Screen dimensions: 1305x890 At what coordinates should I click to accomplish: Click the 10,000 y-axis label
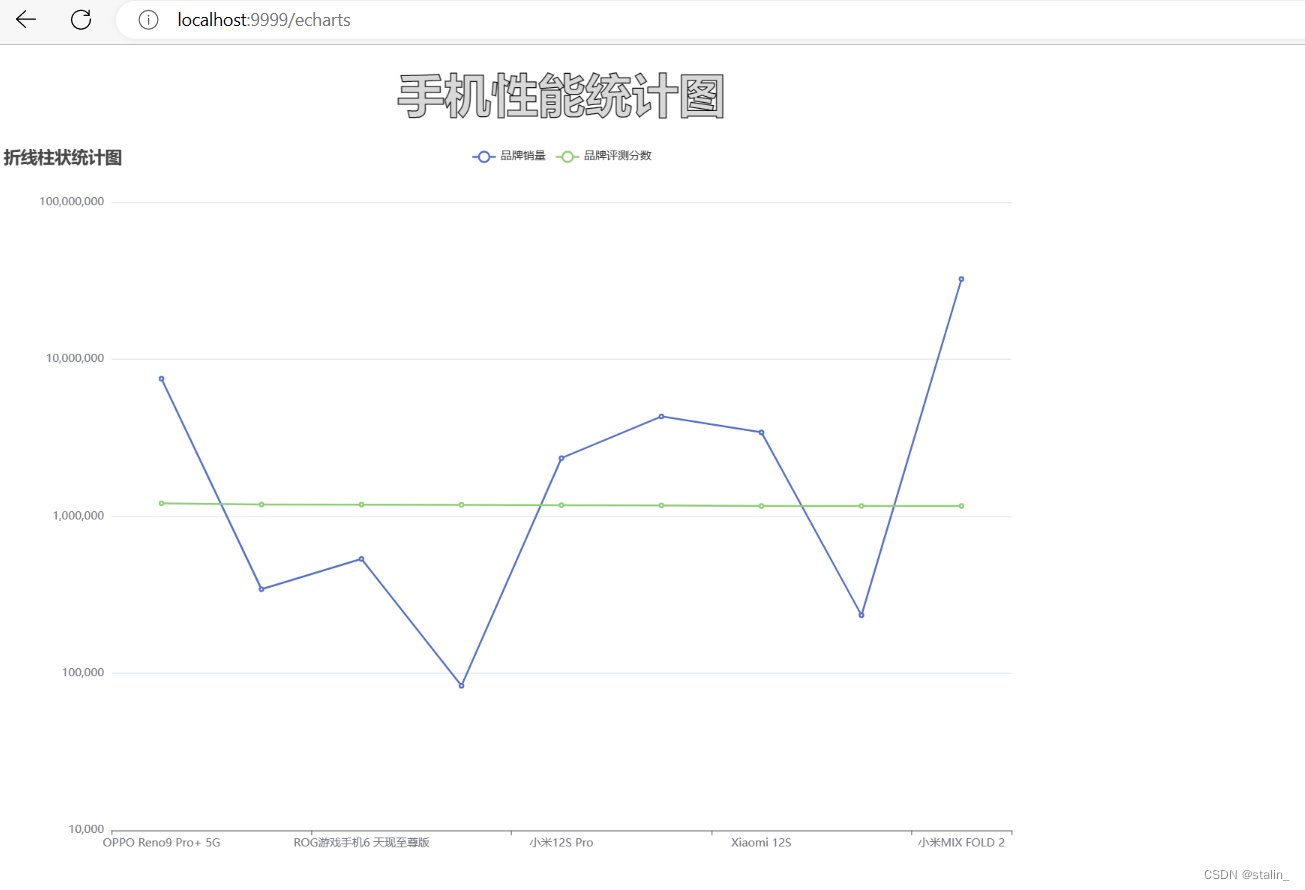[x=86, y=829]
